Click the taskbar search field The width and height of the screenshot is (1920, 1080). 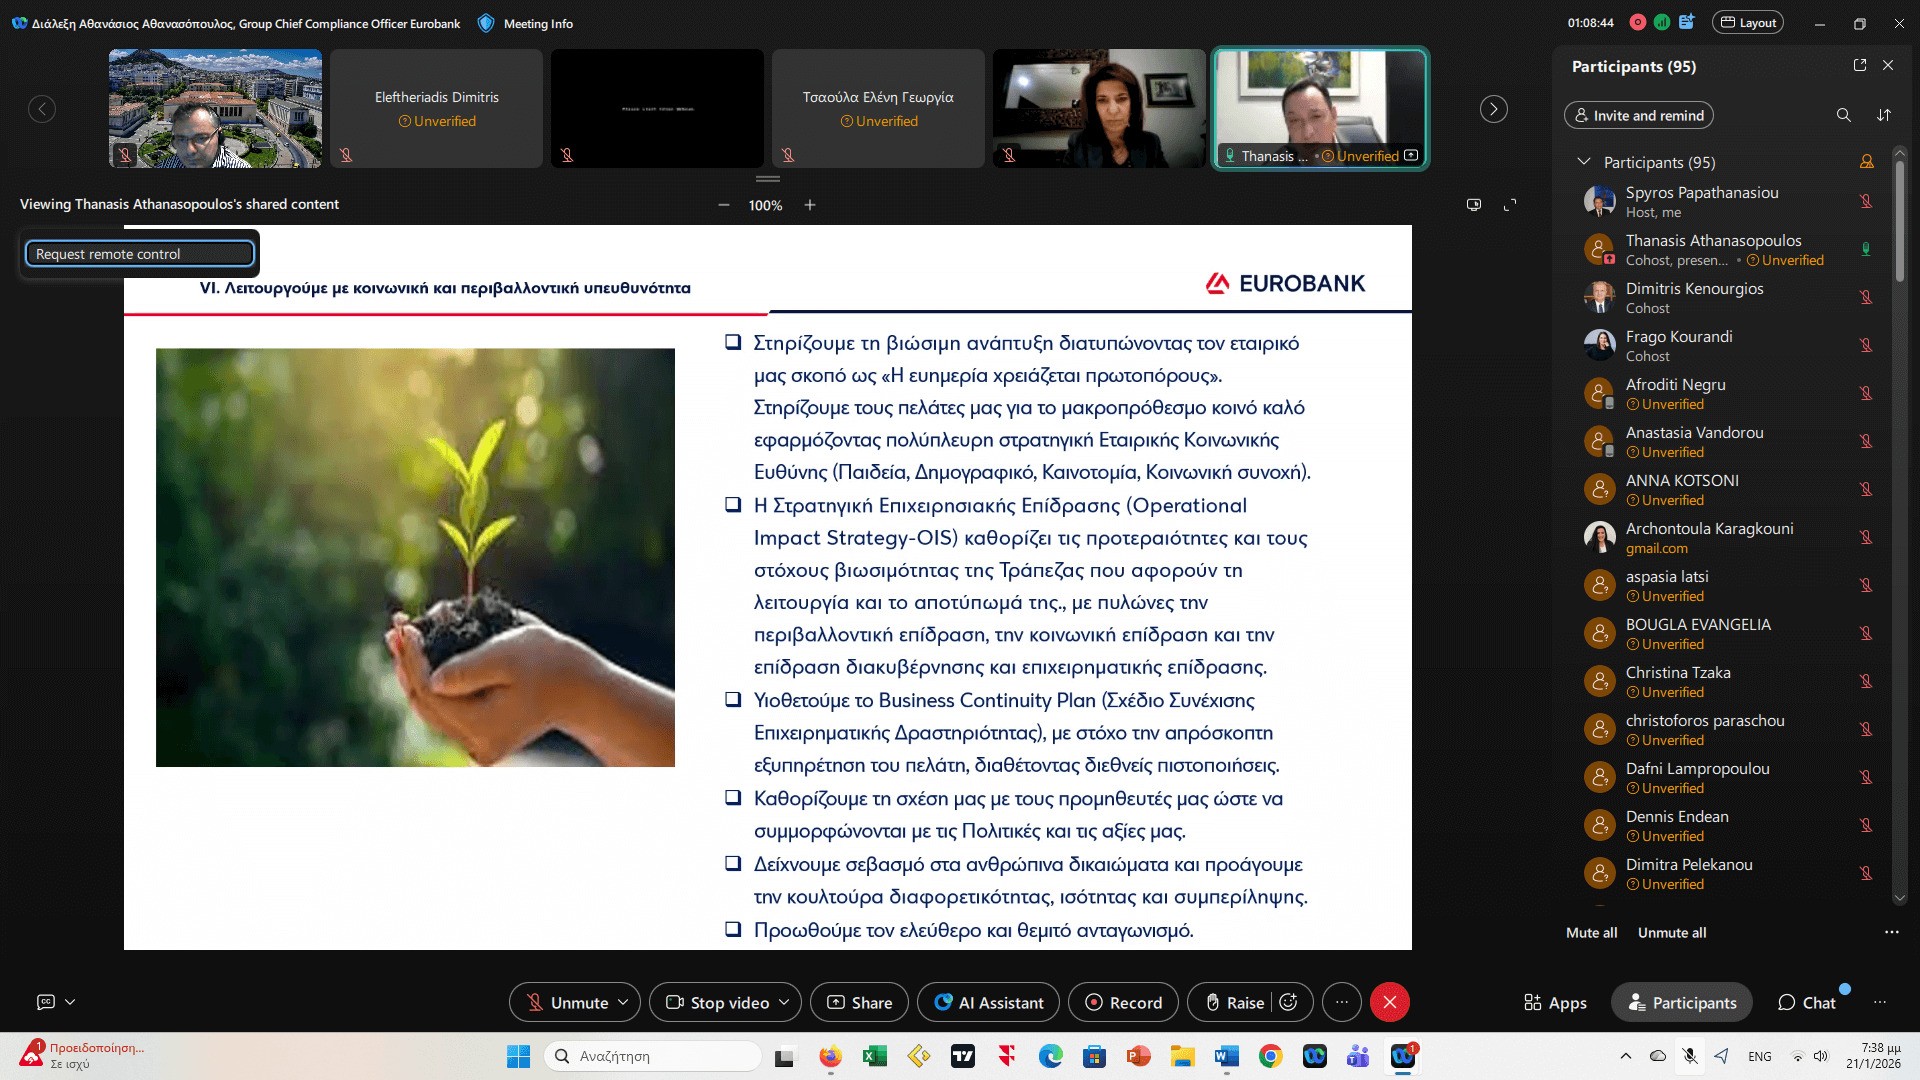(652, 1056)
